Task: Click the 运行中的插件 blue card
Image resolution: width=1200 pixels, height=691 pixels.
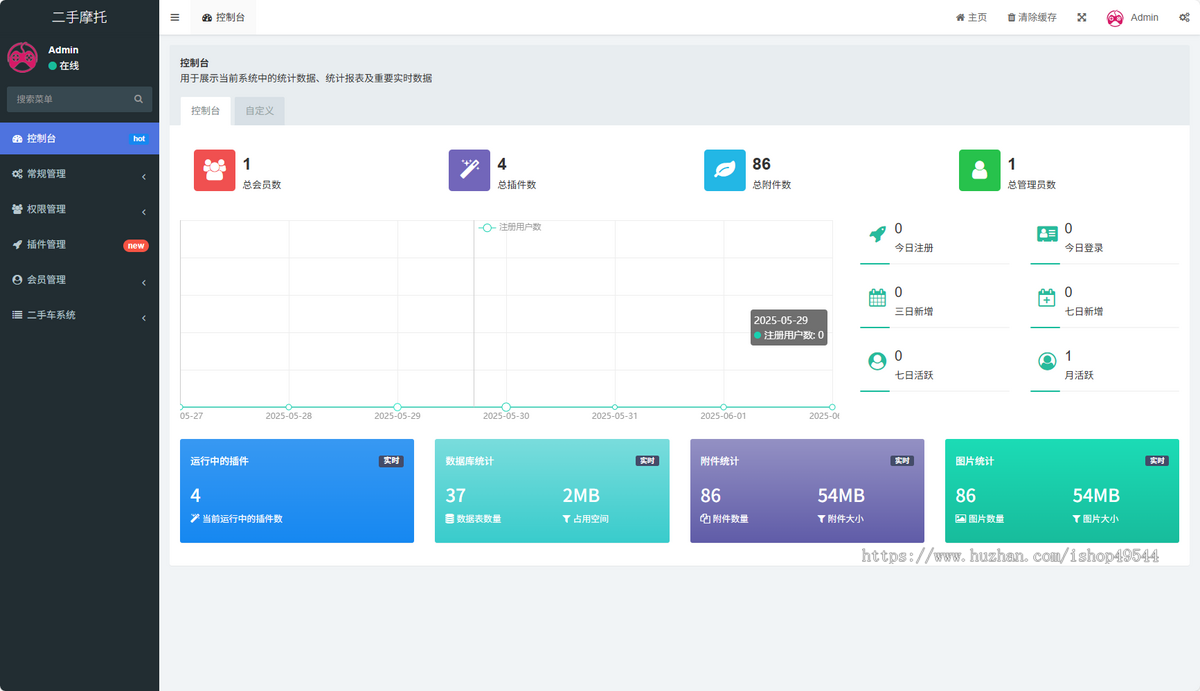Action: tap(297, 491)
